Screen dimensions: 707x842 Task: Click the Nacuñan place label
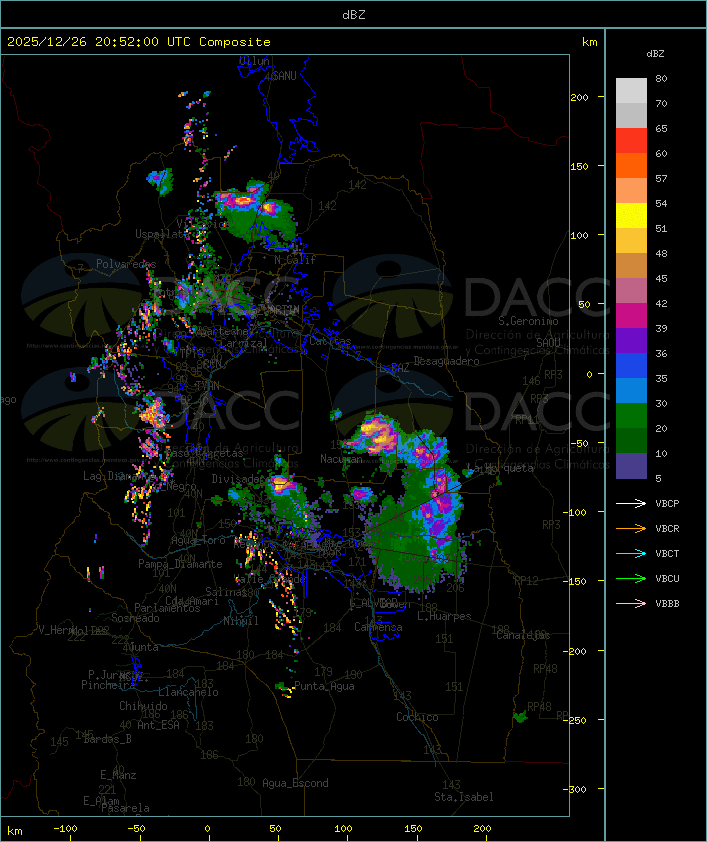point(341,459)
